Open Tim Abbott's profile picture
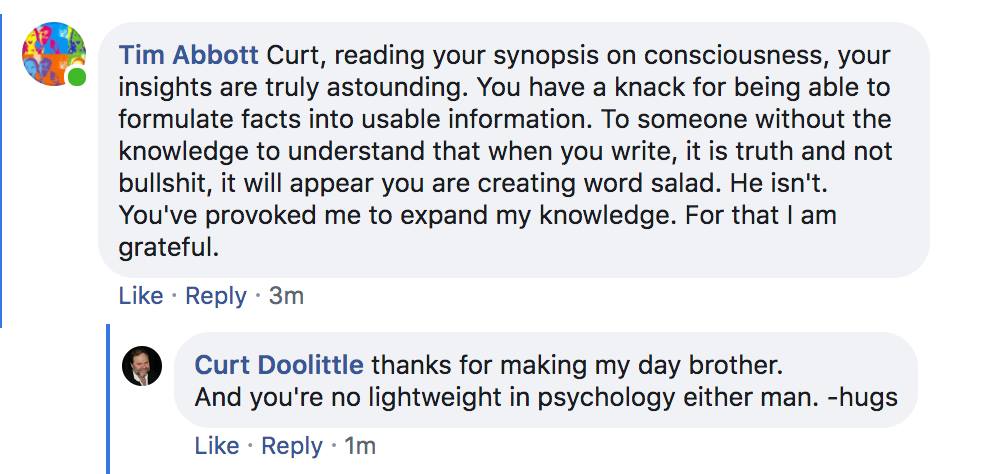Viewport: 998px width, 474px height. click(54, 54)
